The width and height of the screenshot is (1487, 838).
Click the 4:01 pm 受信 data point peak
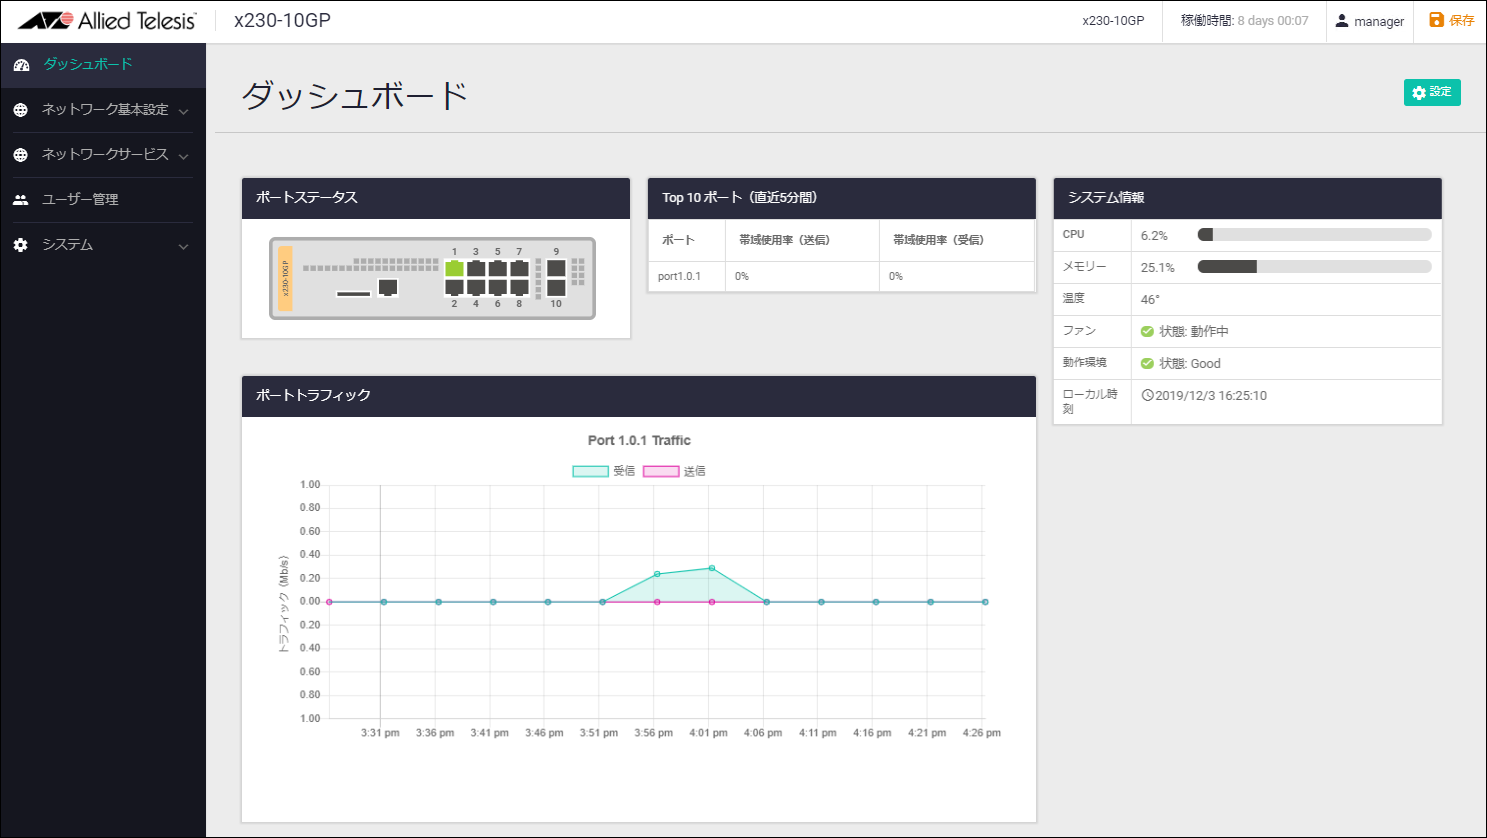pos(712,568)
